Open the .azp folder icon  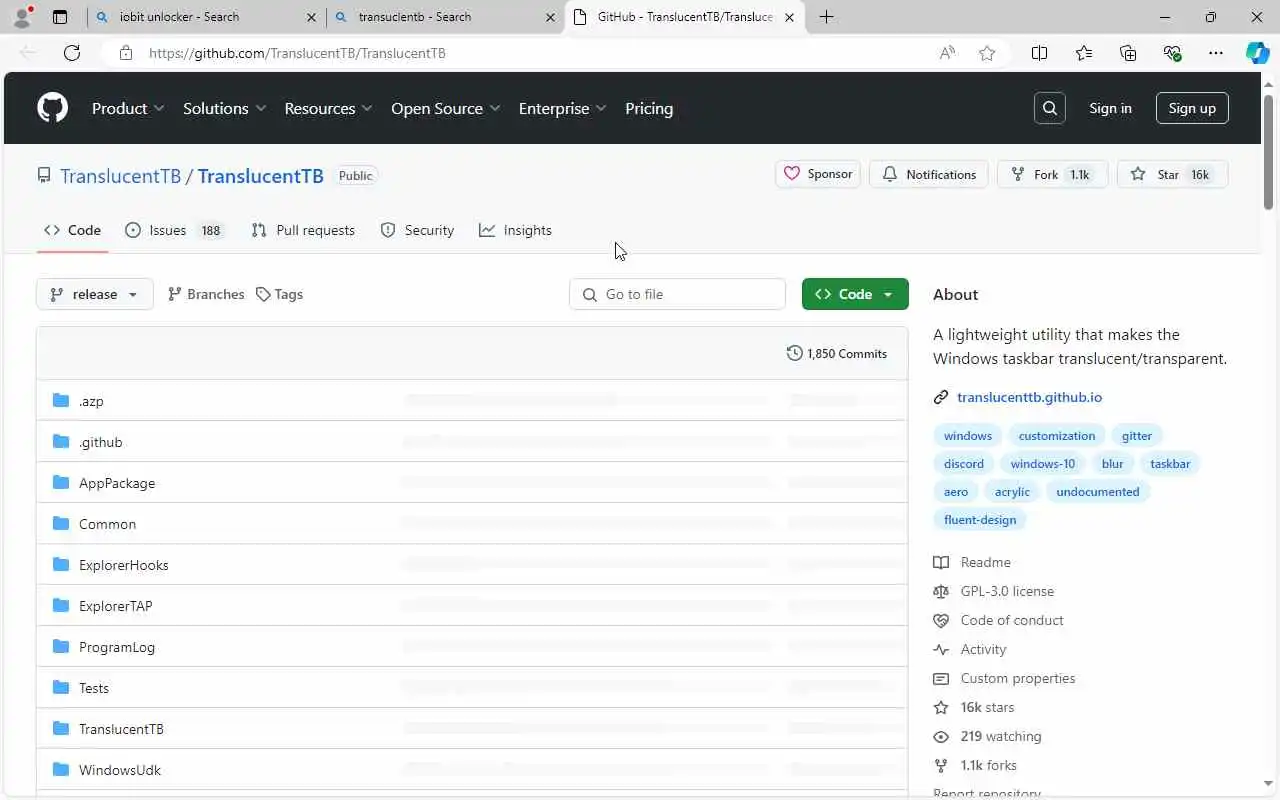[61, 400]
